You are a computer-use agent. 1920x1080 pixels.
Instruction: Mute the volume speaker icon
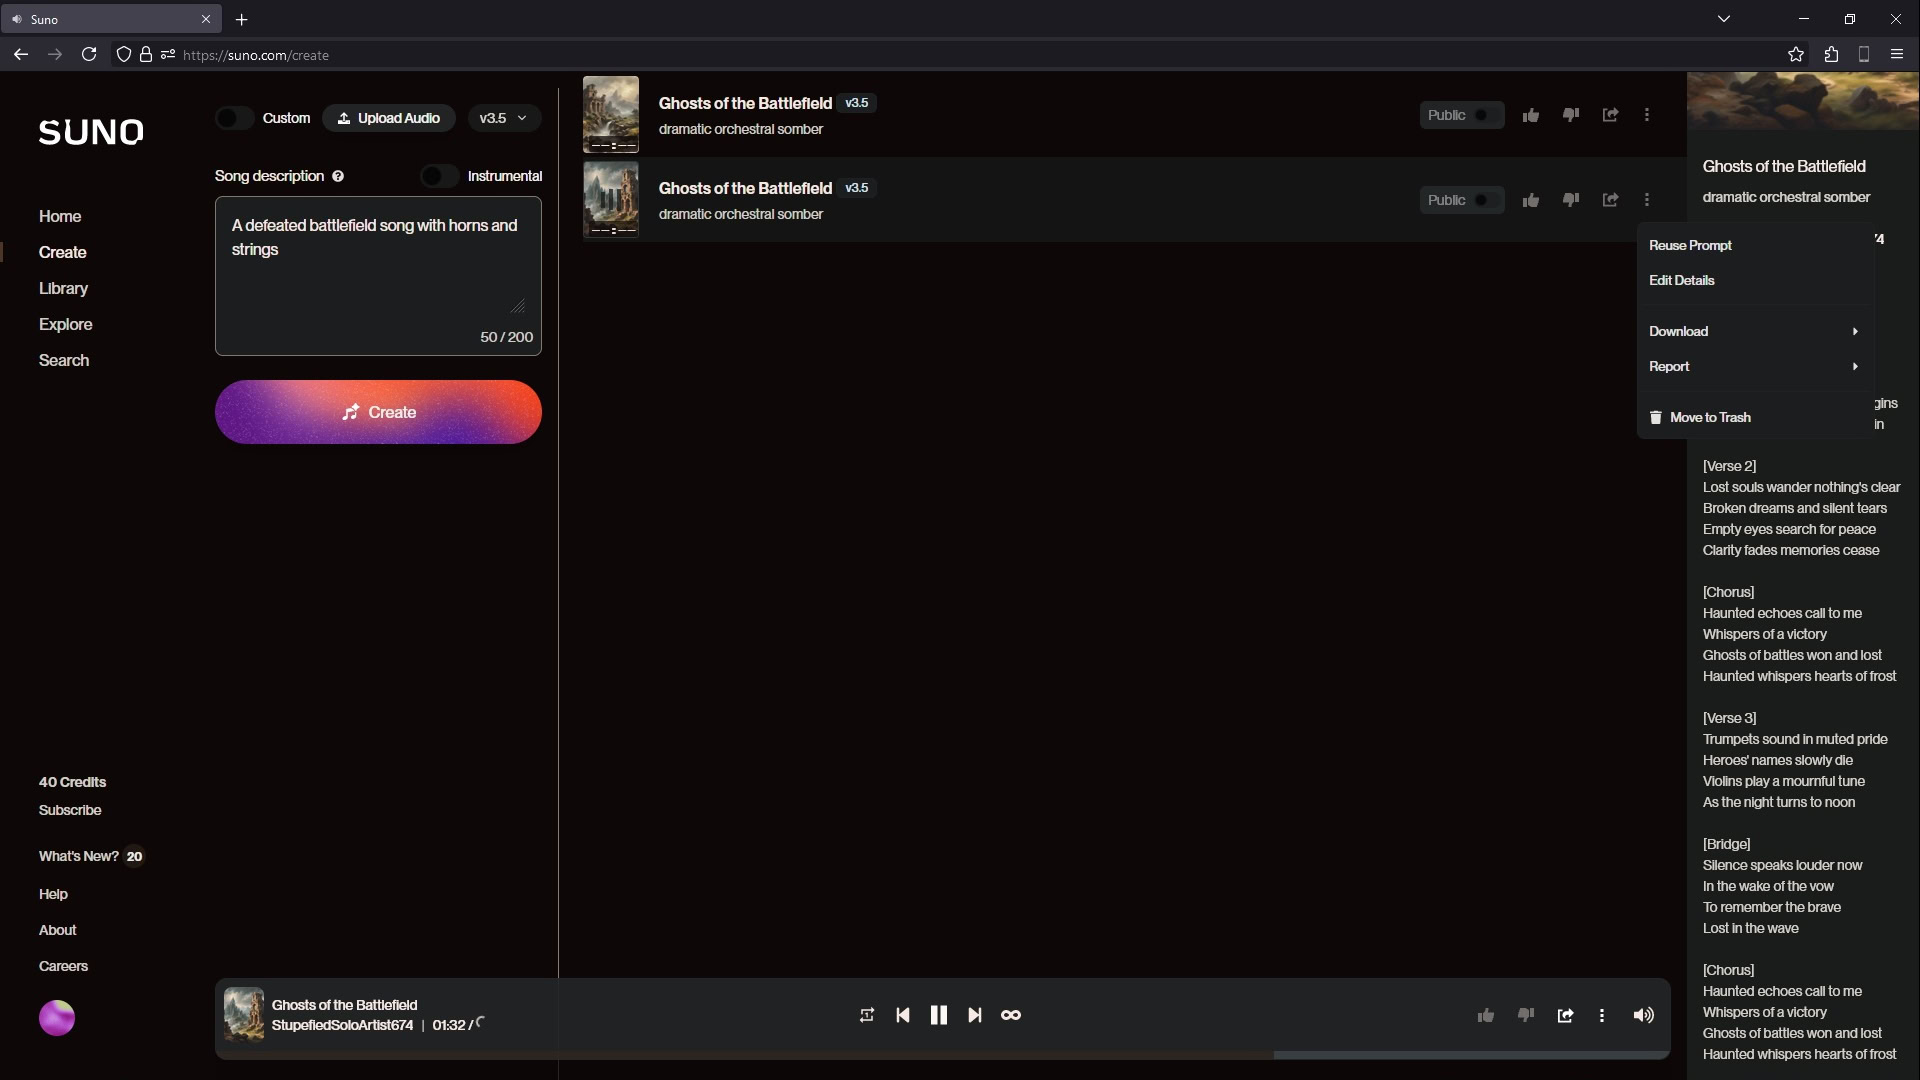pyautogui.click(x=1643, y=1015)
